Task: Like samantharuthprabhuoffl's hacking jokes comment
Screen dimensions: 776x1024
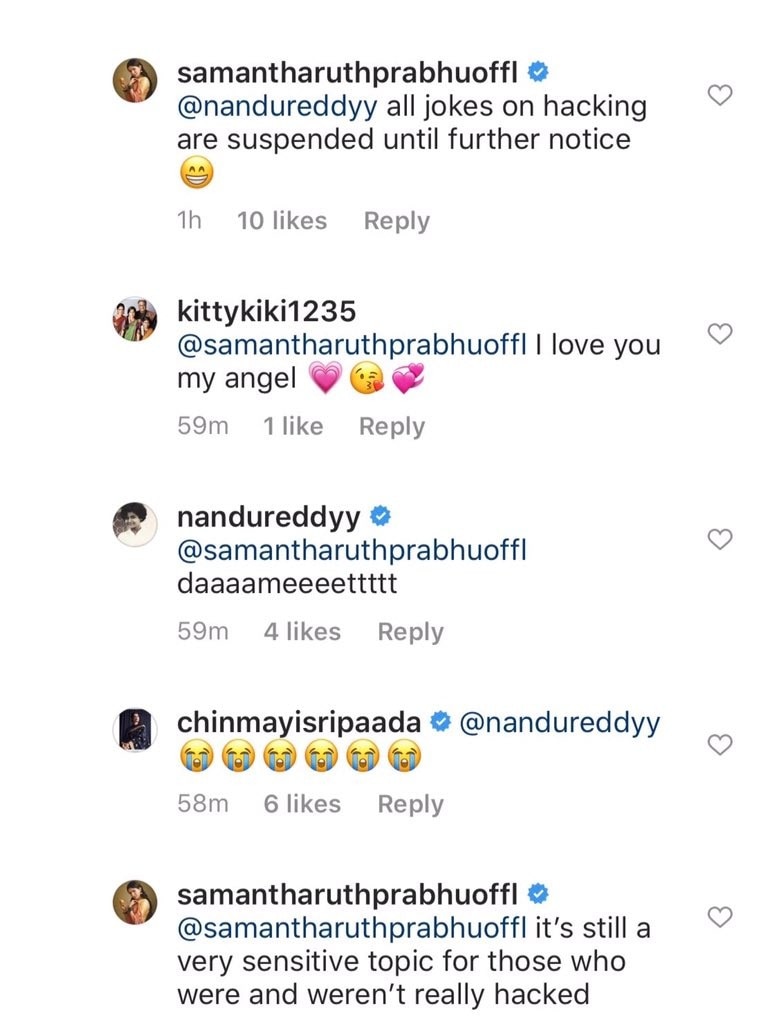Action: (x=720, y=95)
